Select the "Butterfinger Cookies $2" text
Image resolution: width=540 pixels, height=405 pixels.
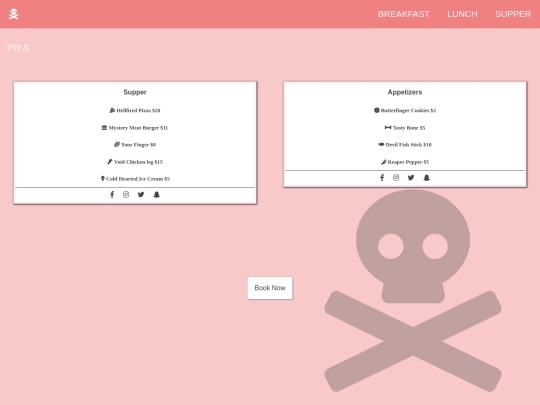(408, 111)
